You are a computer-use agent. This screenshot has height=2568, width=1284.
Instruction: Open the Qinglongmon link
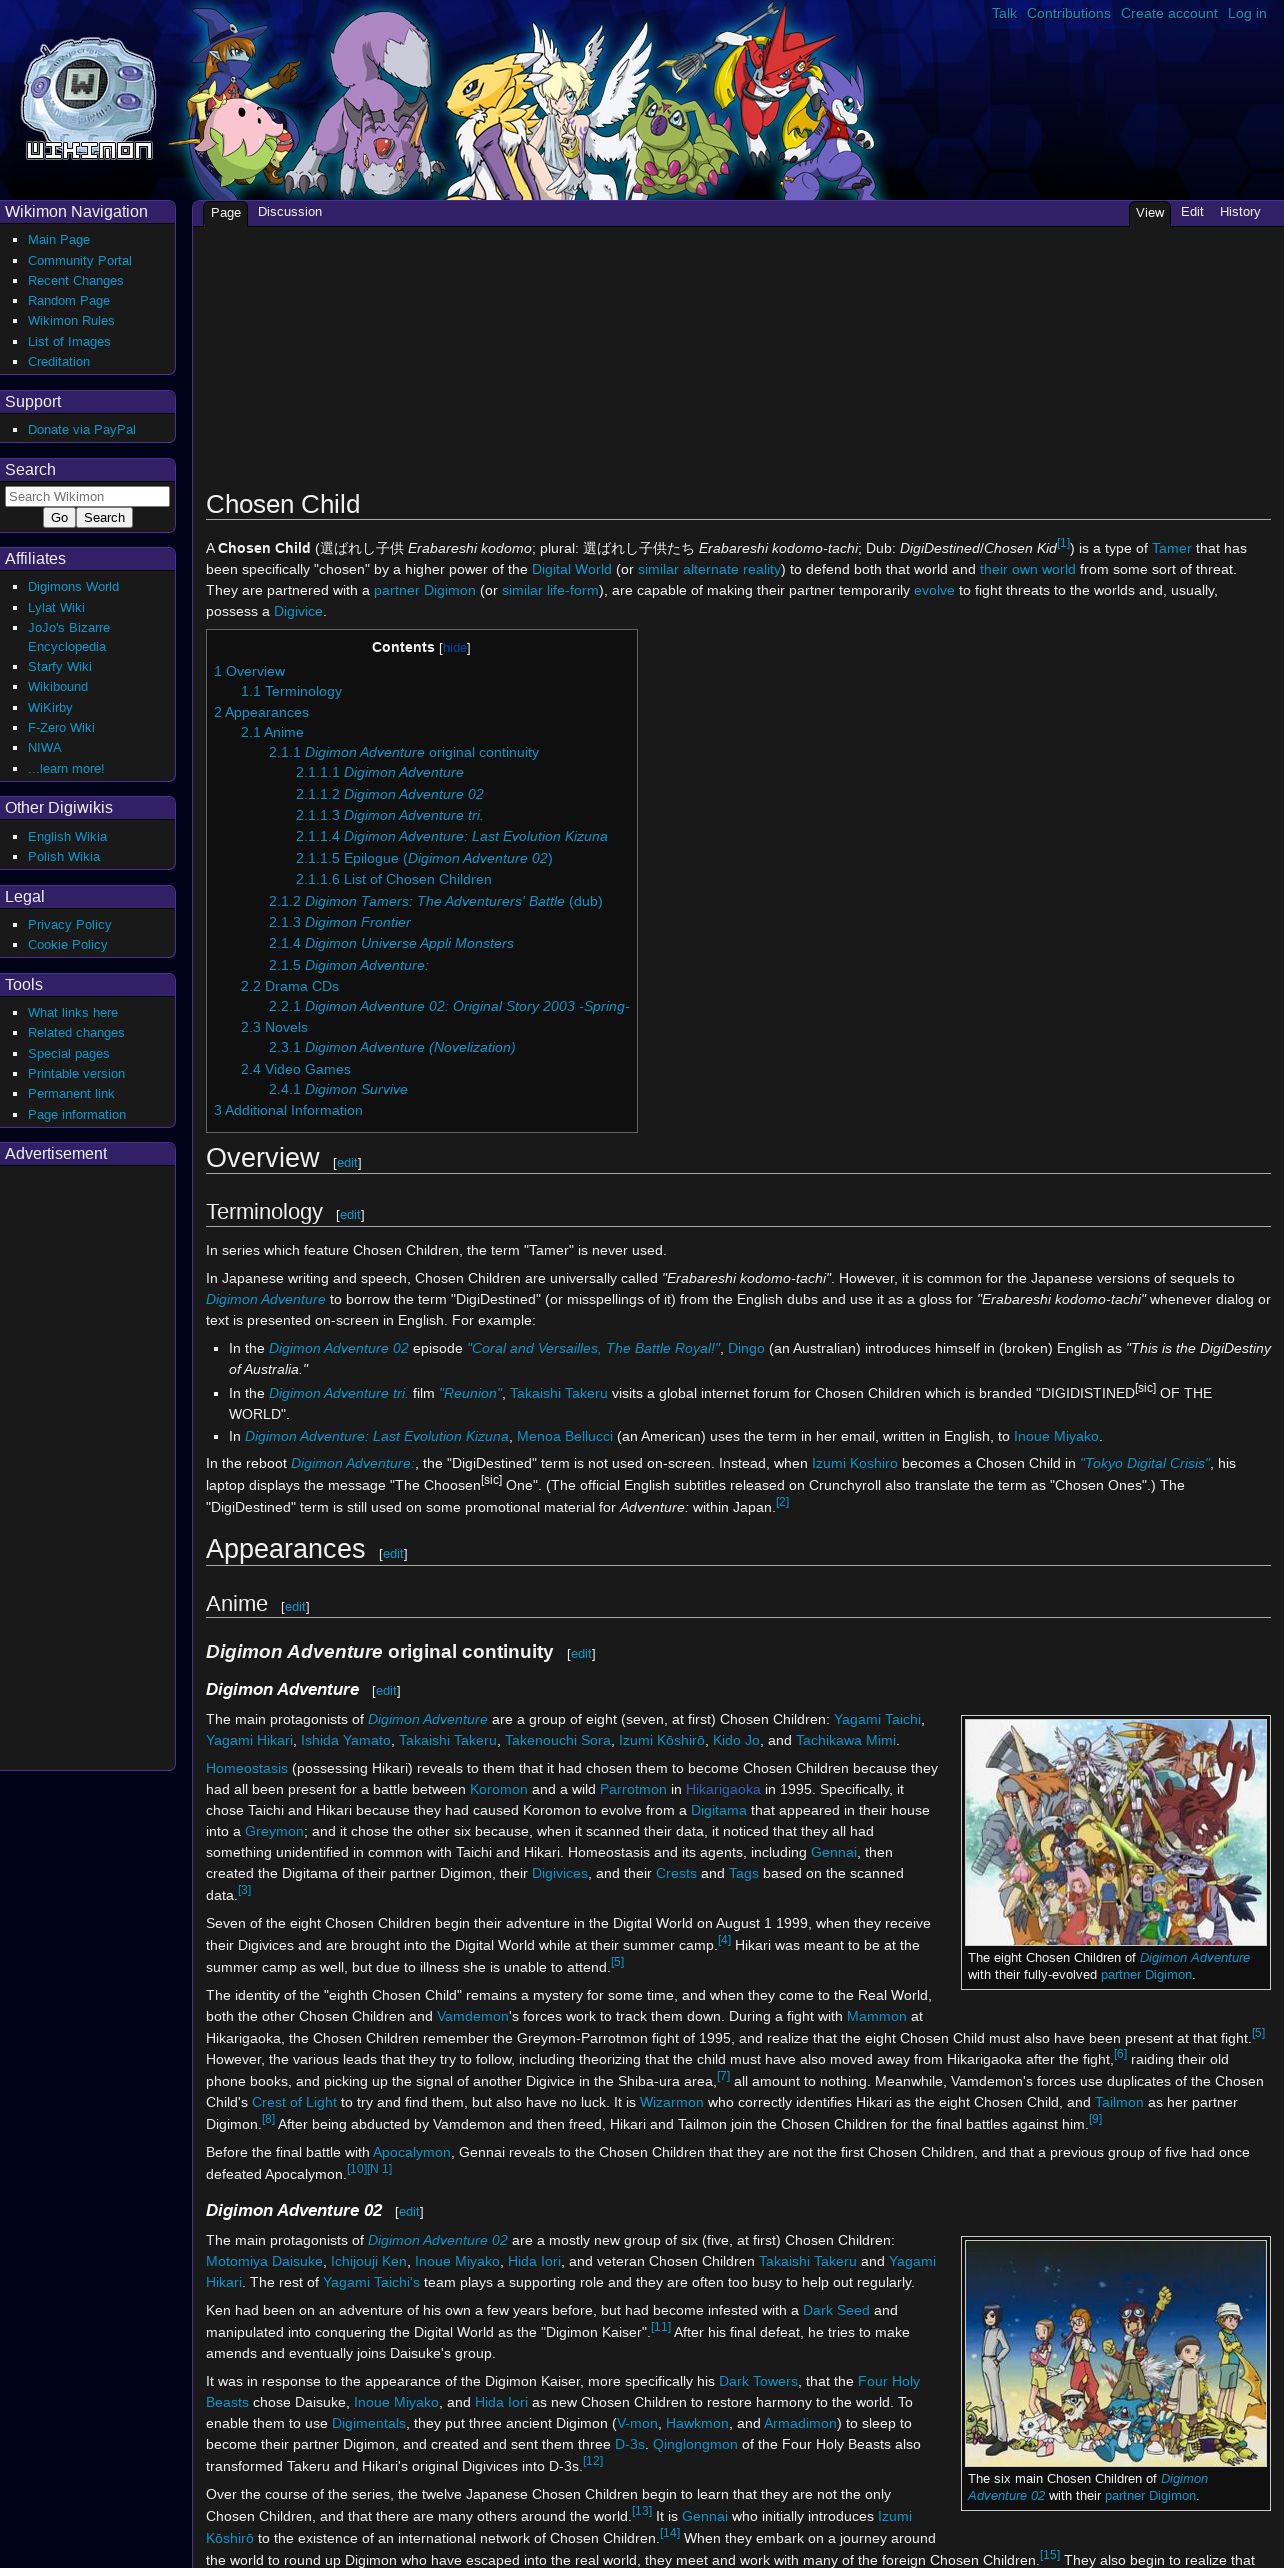pos(695,2444)
